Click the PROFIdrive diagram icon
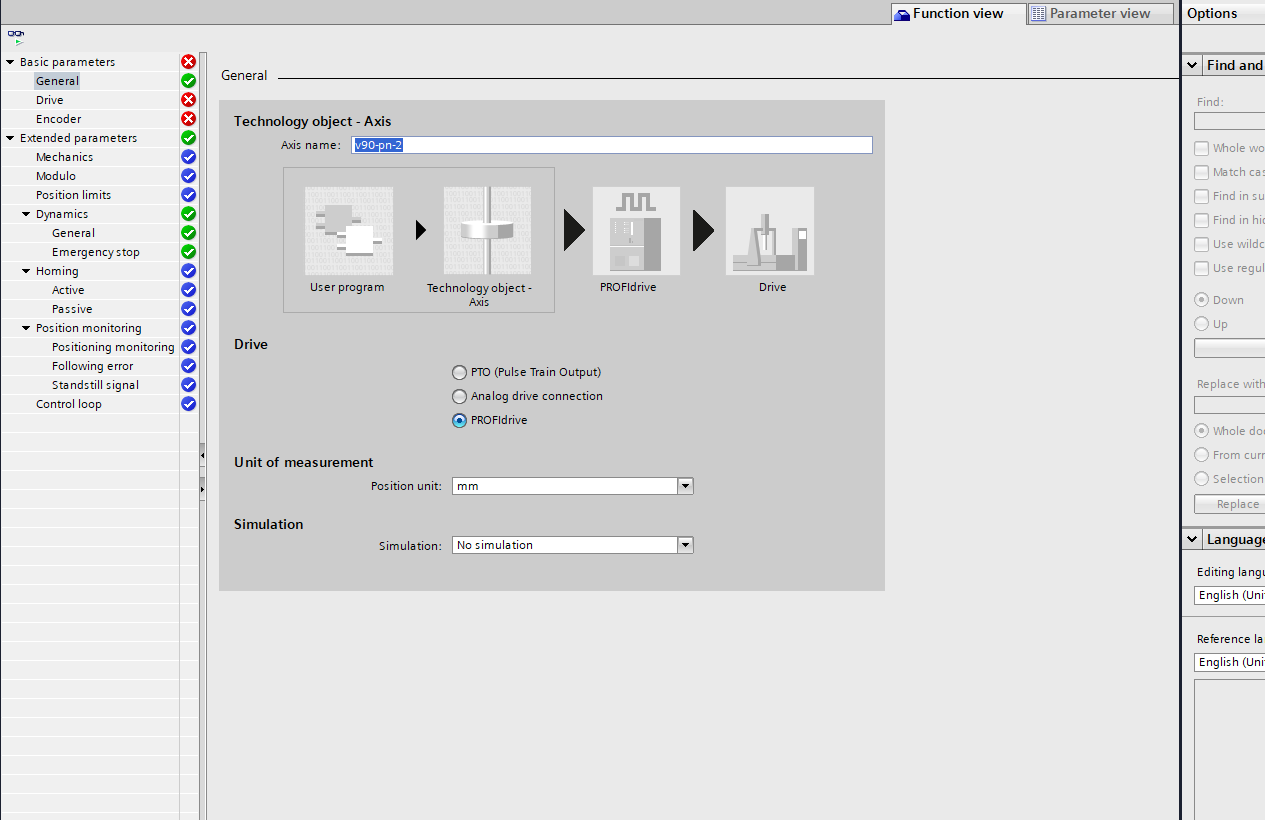The width and height of the screenshot is (1265, 820). tap(636, 231)
